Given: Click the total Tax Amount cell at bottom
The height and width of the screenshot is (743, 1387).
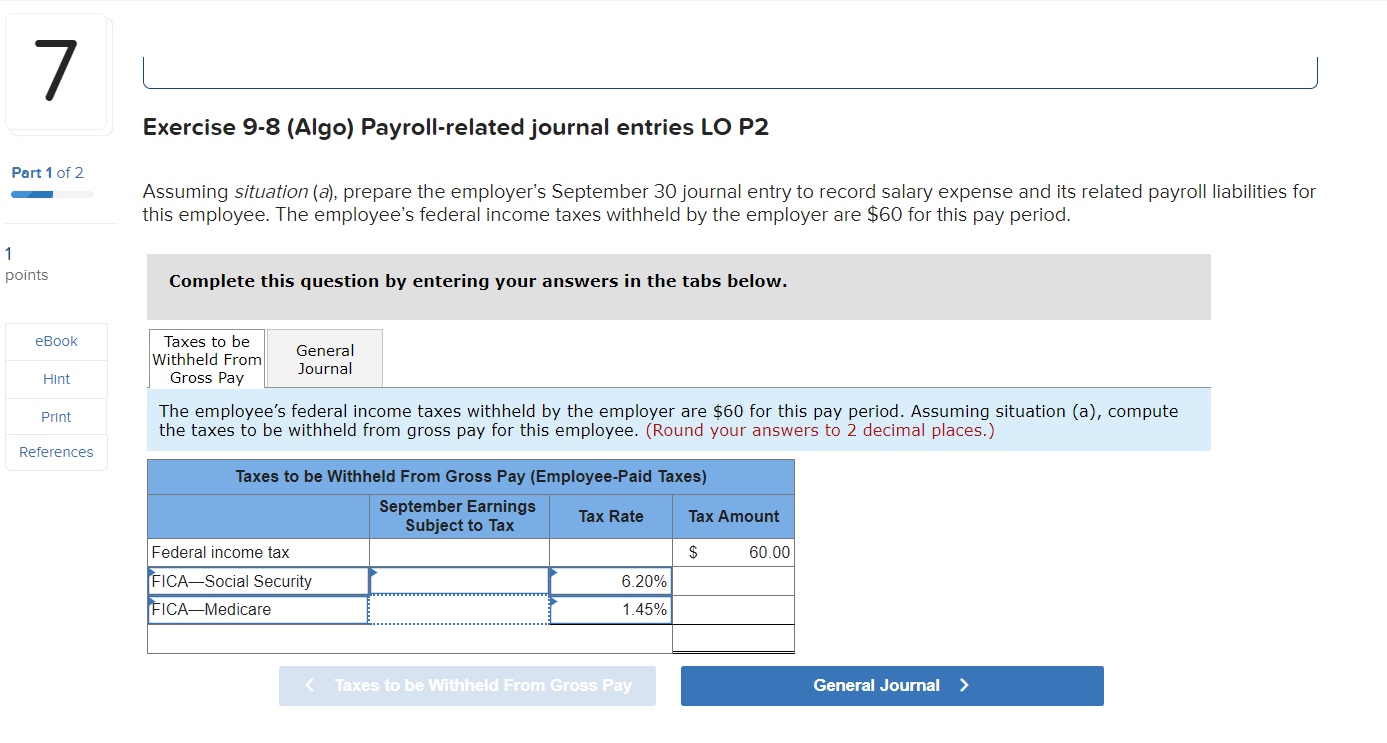Looking at the screenshot, I should (x=733, y=638).
